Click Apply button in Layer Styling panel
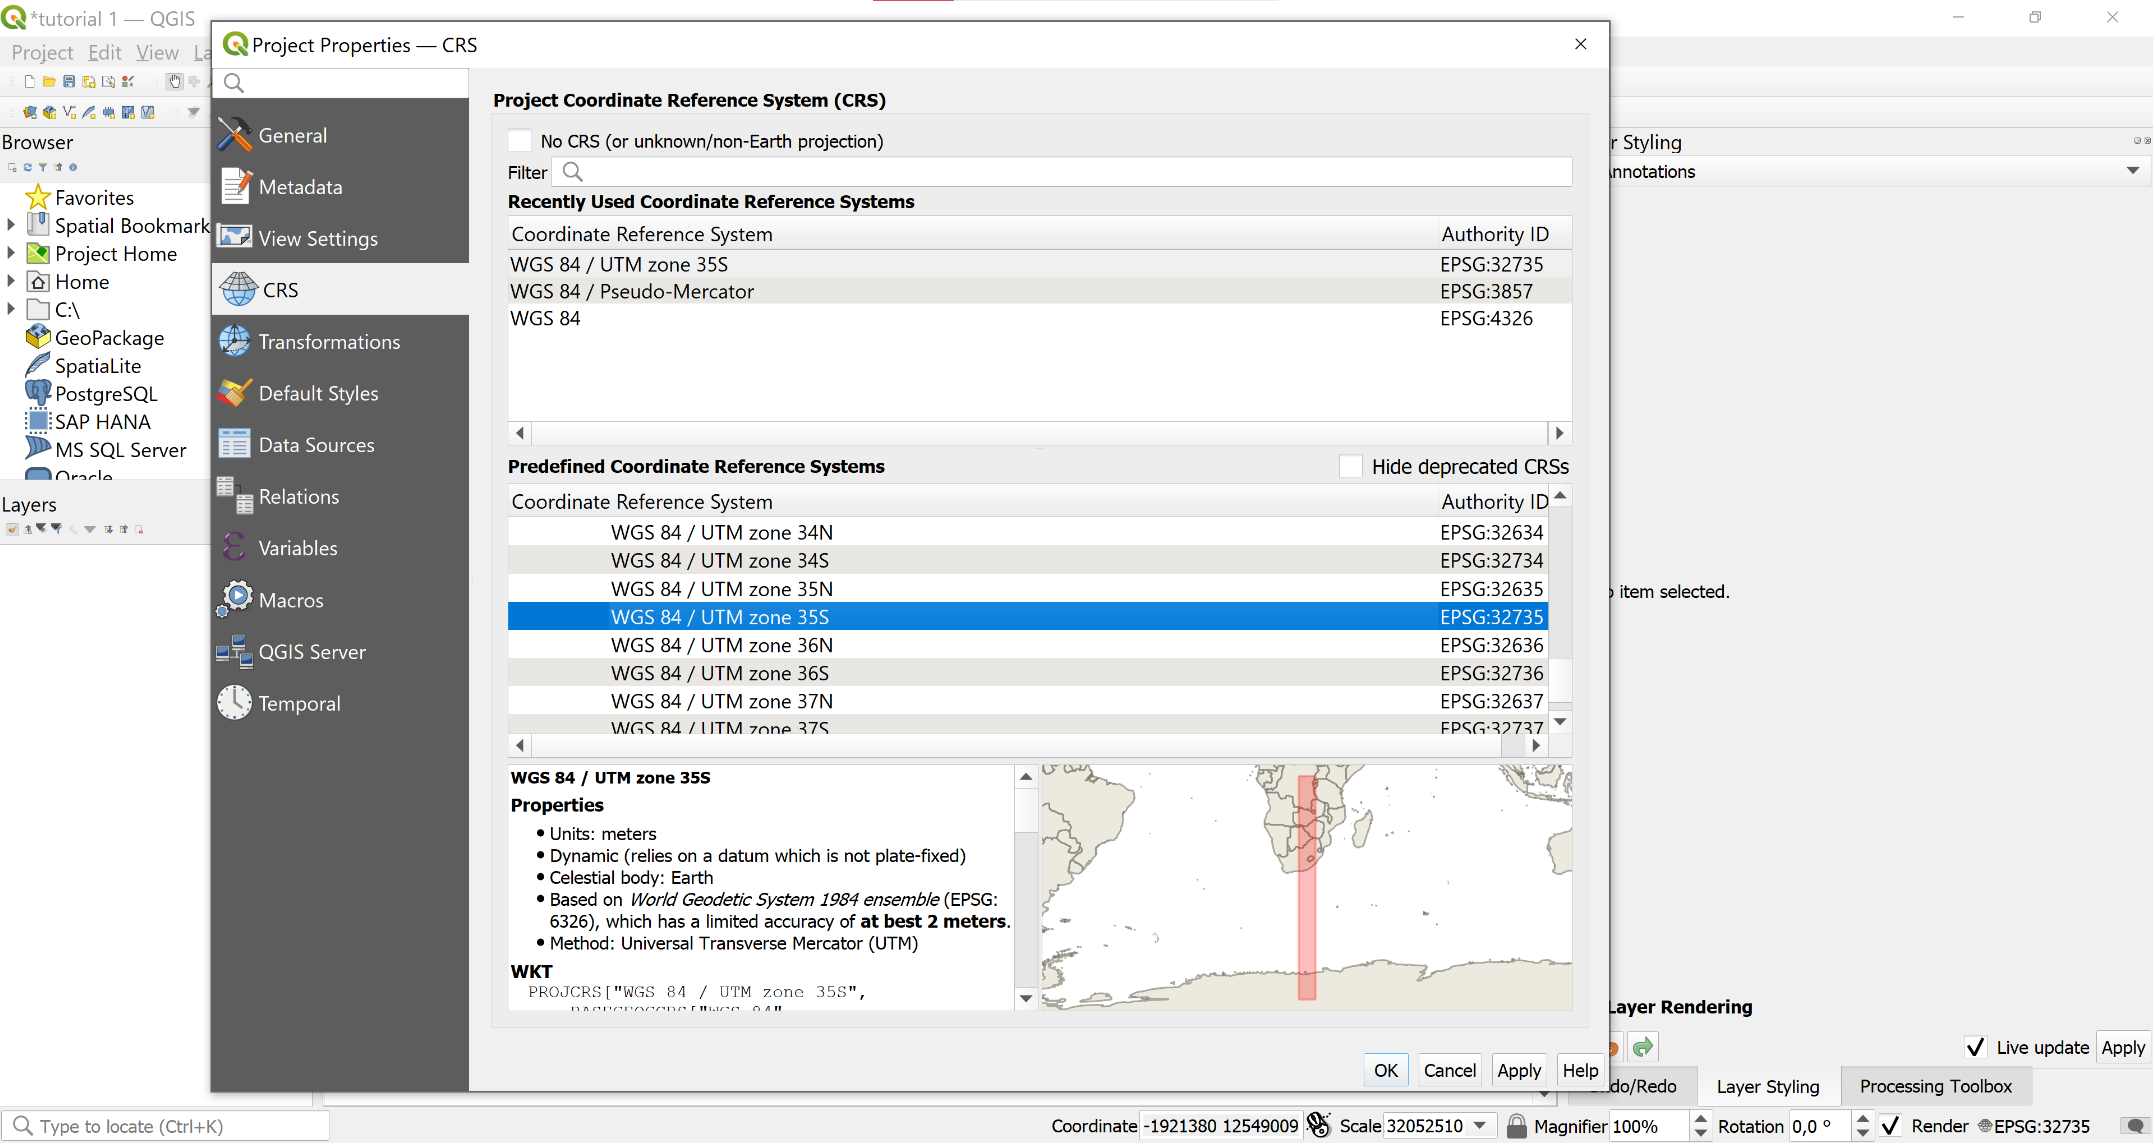The width and height of the screenshot is (2154, 1144). point(2122,1047)
